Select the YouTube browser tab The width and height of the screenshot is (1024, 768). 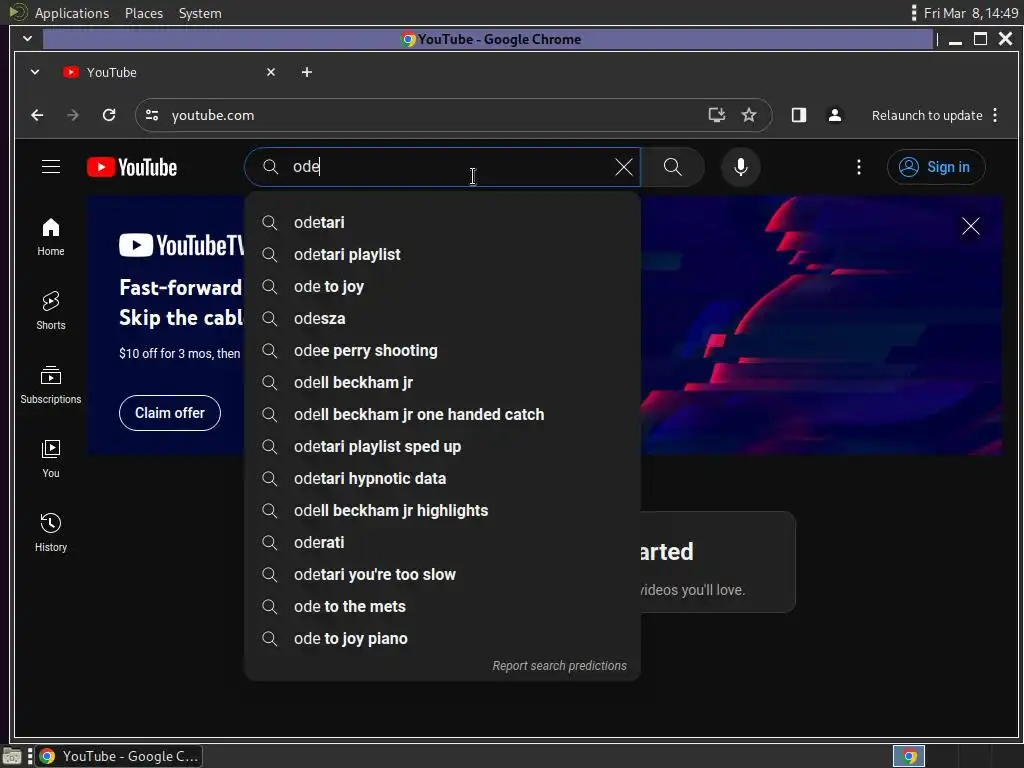(x=170, y=72)
